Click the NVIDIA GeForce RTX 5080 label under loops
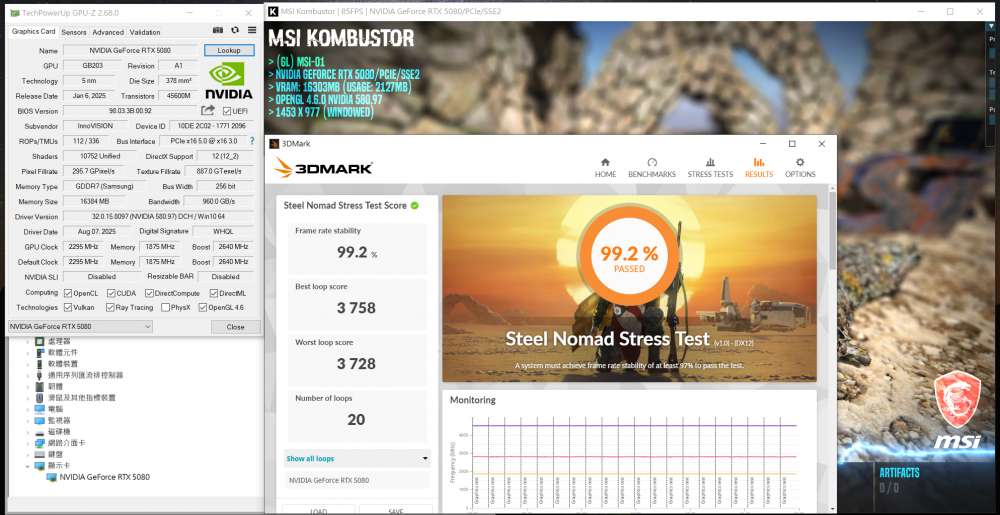The image size is (1000, 515). point(329,480)
